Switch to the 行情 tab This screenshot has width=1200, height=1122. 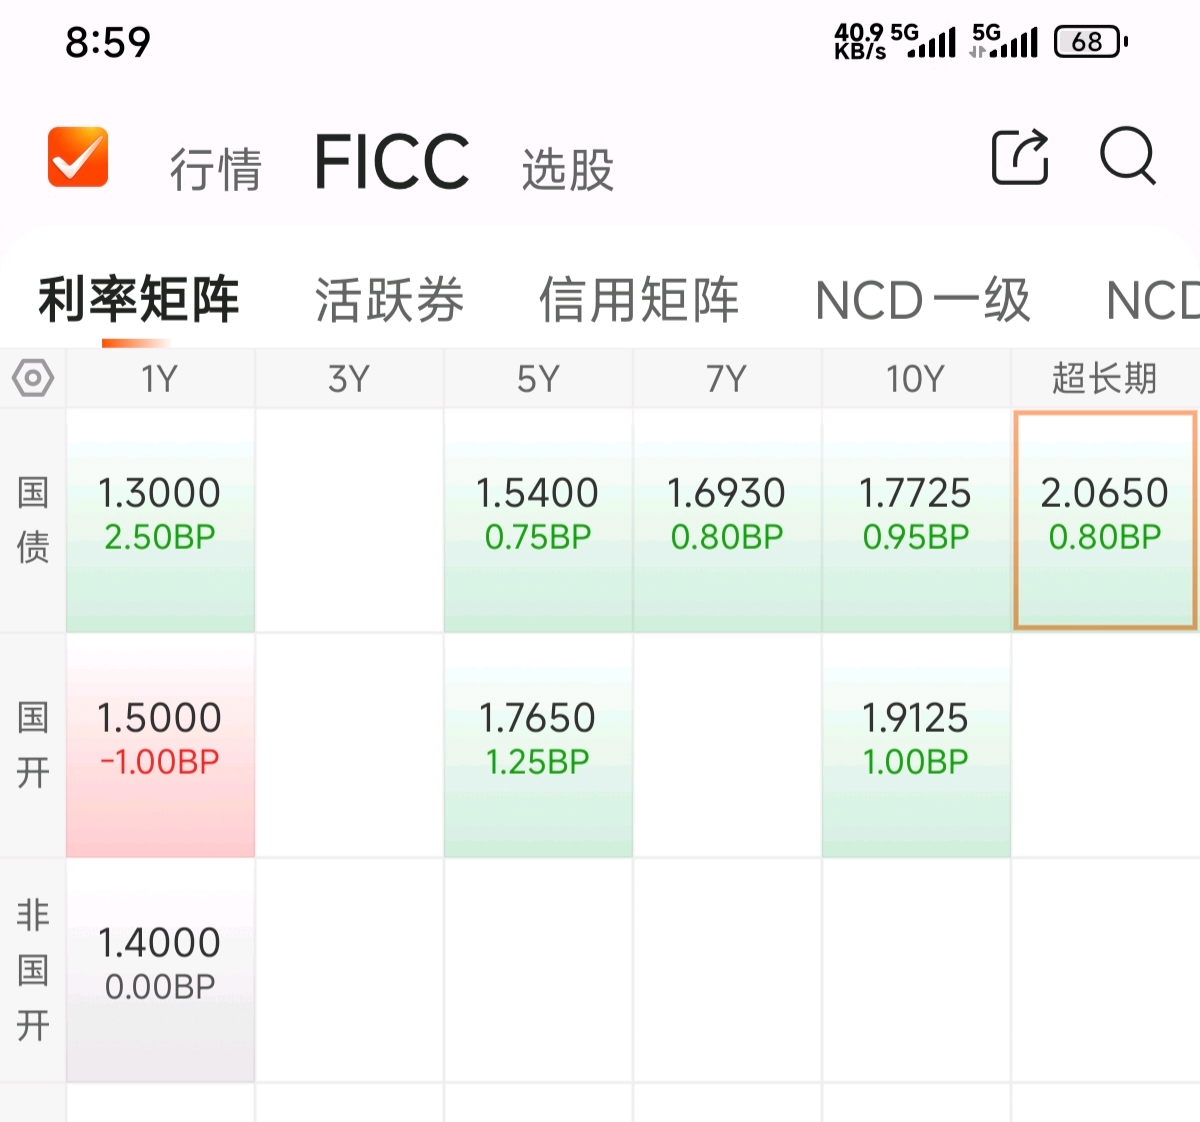coord(216,169)
